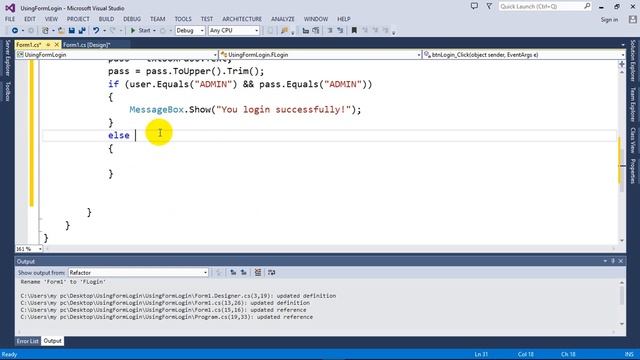Close the Form1.cs tab
This screenshot has height=360, width=640.
[57, 45]
